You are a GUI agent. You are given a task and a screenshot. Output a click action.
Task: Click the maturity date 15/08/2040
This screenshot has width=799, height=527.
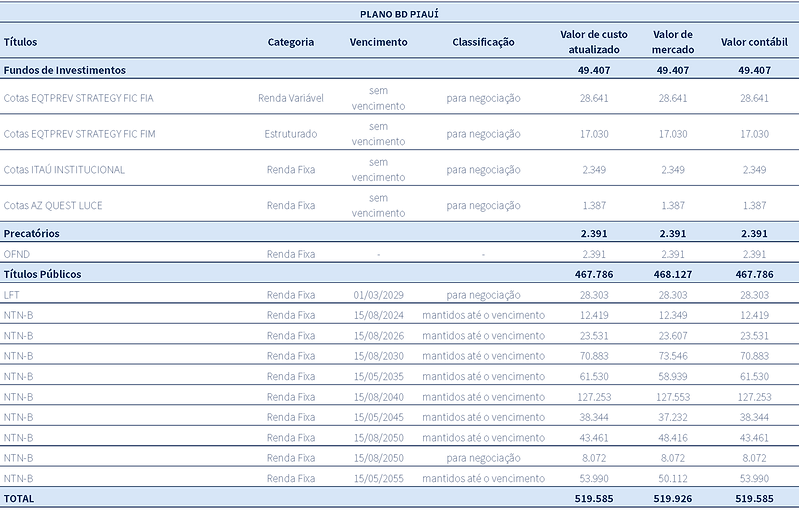click(x=378, y=397)
